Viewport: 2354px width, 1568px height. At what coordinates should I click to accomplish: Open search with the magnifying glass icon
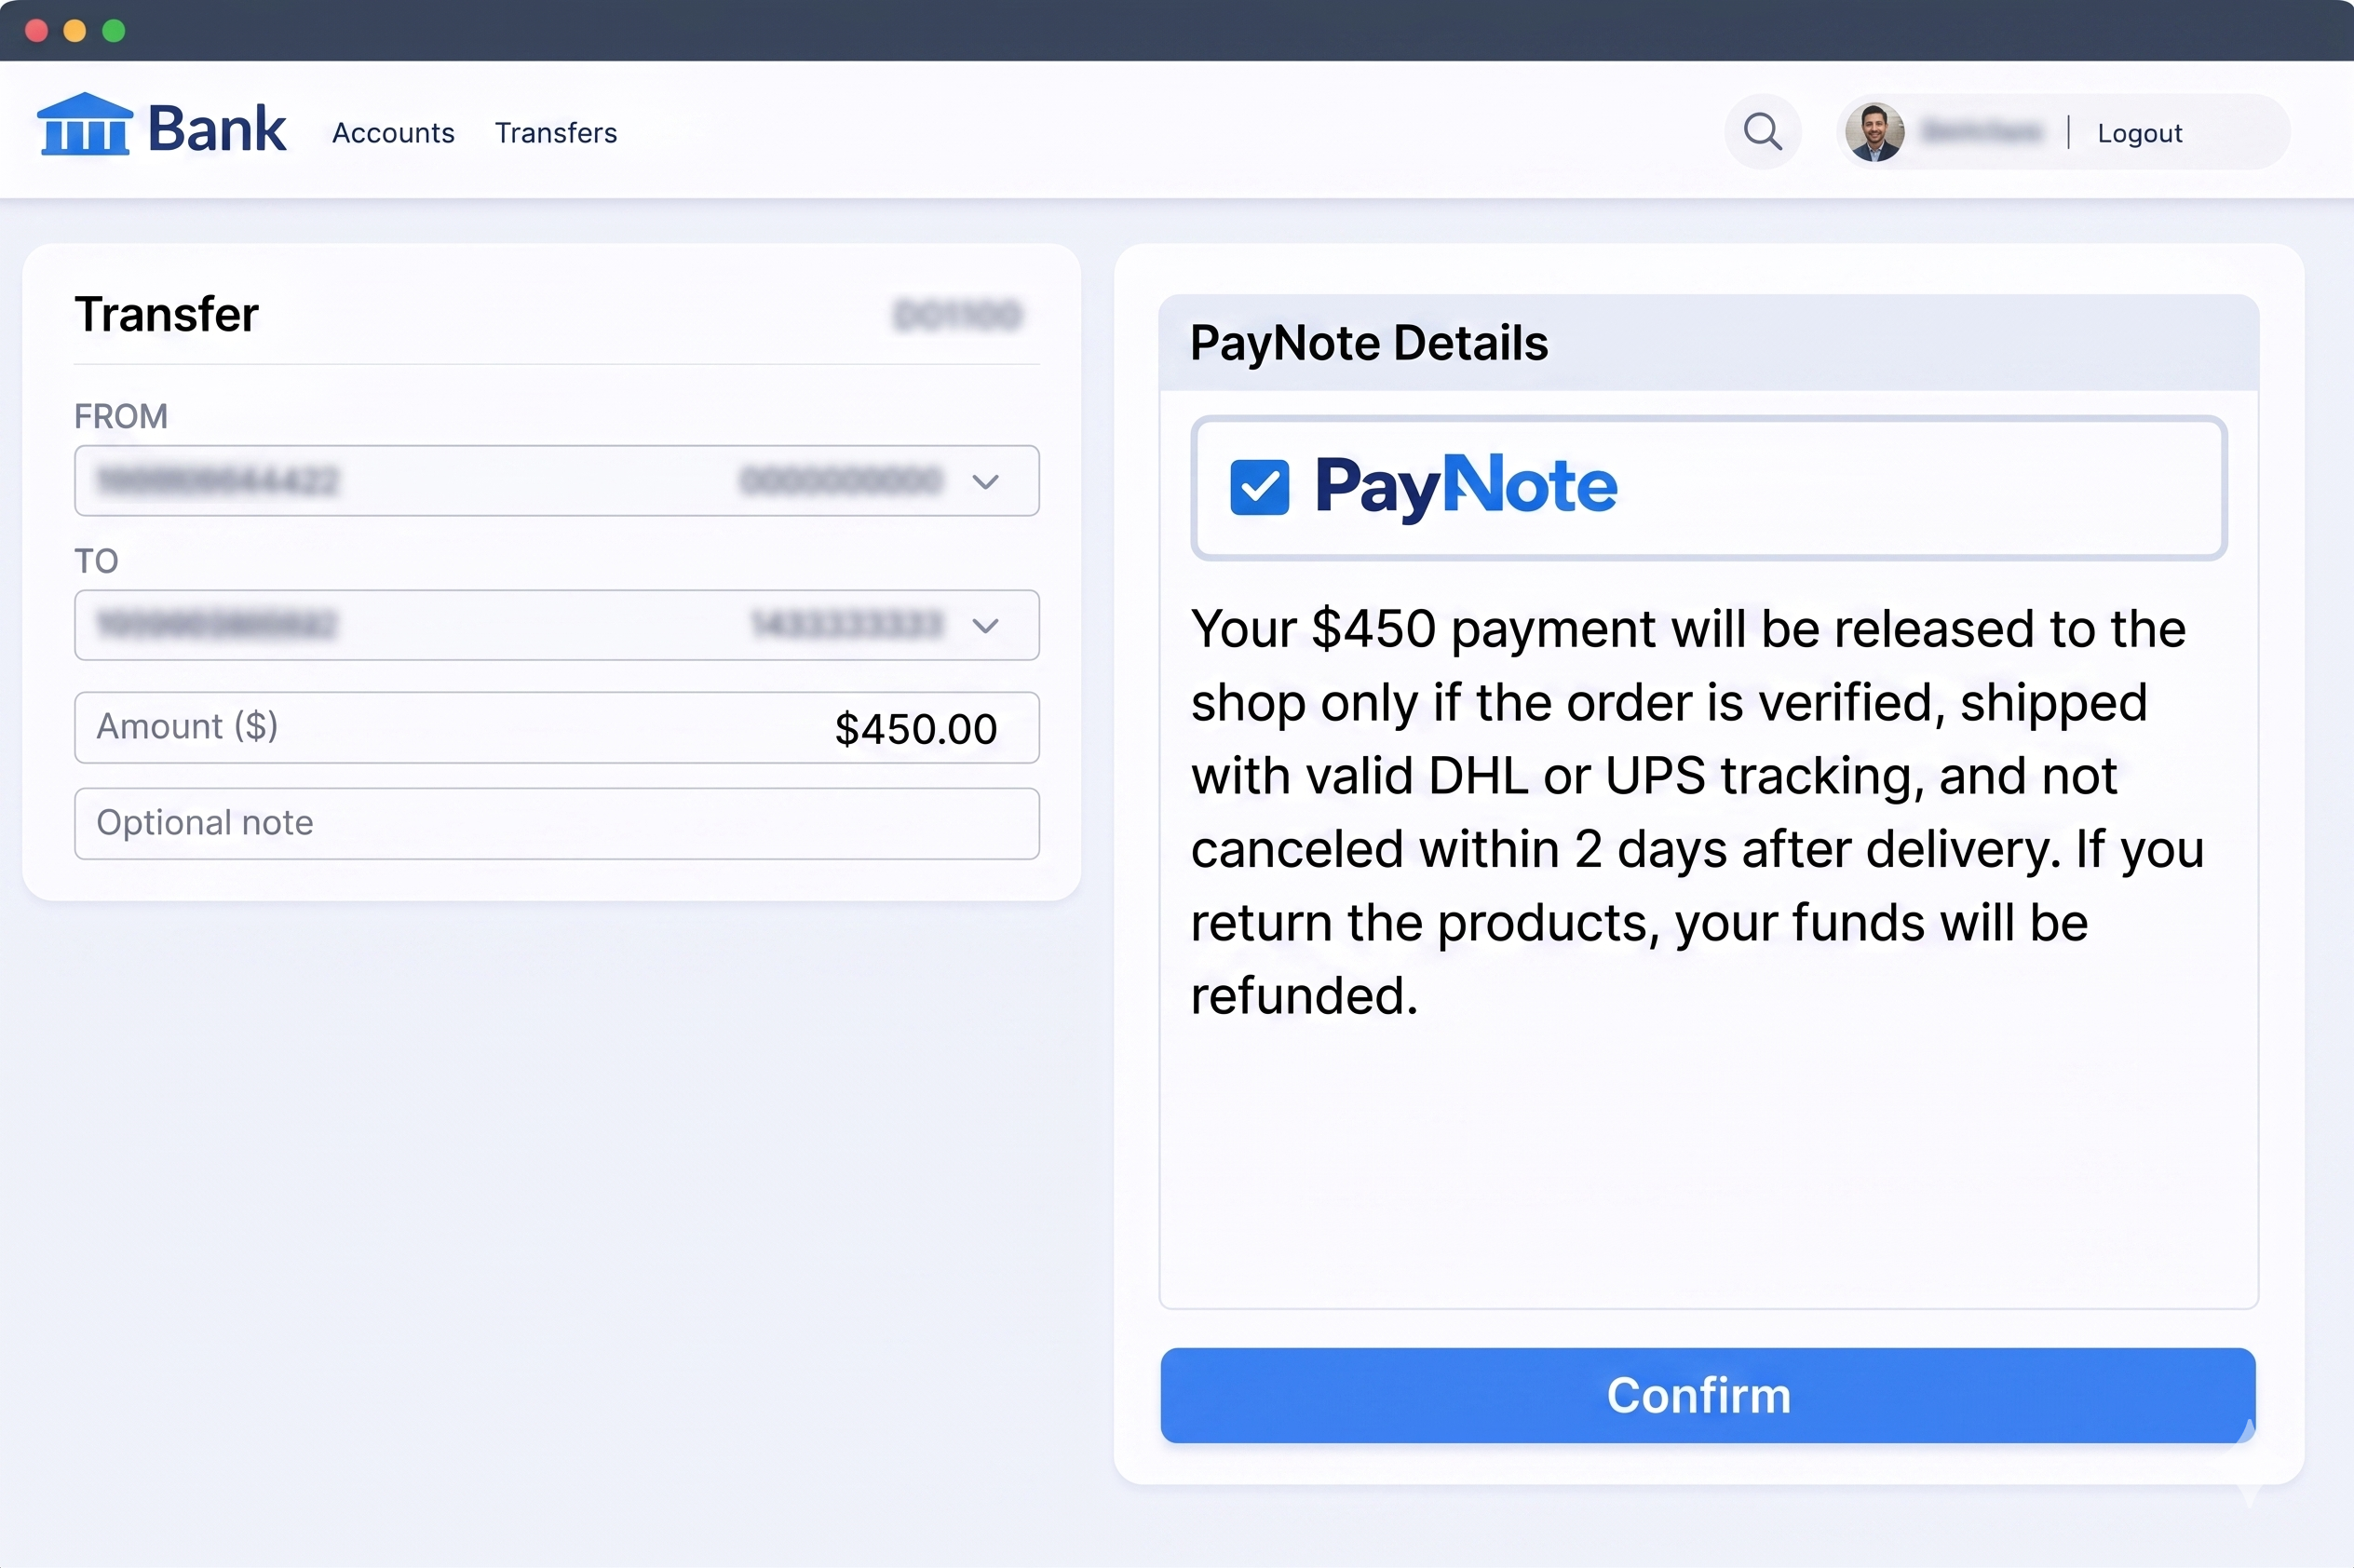click(x=1762, y=132)
